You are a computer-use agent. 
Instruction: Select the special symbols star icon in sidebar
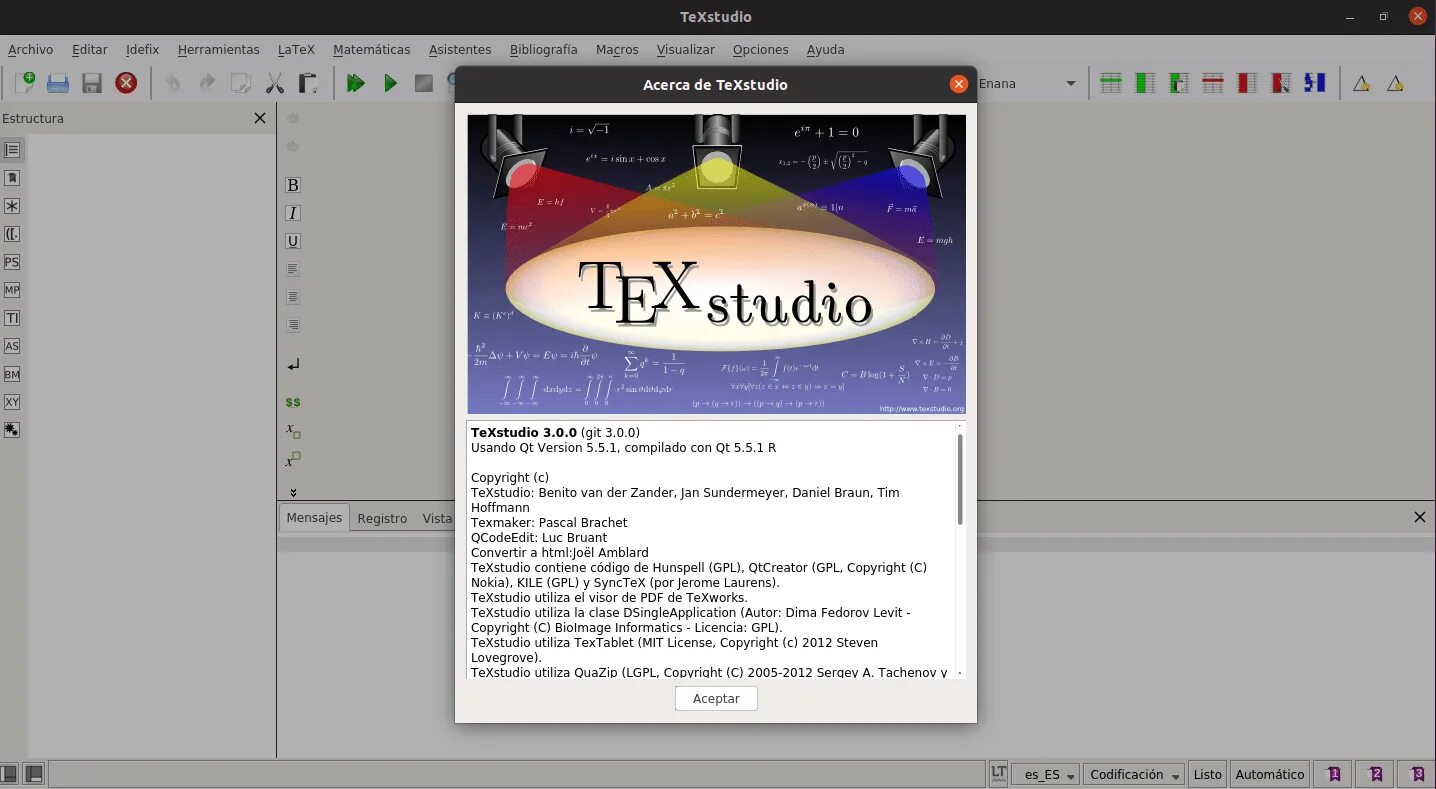click(x=12, y=430)
